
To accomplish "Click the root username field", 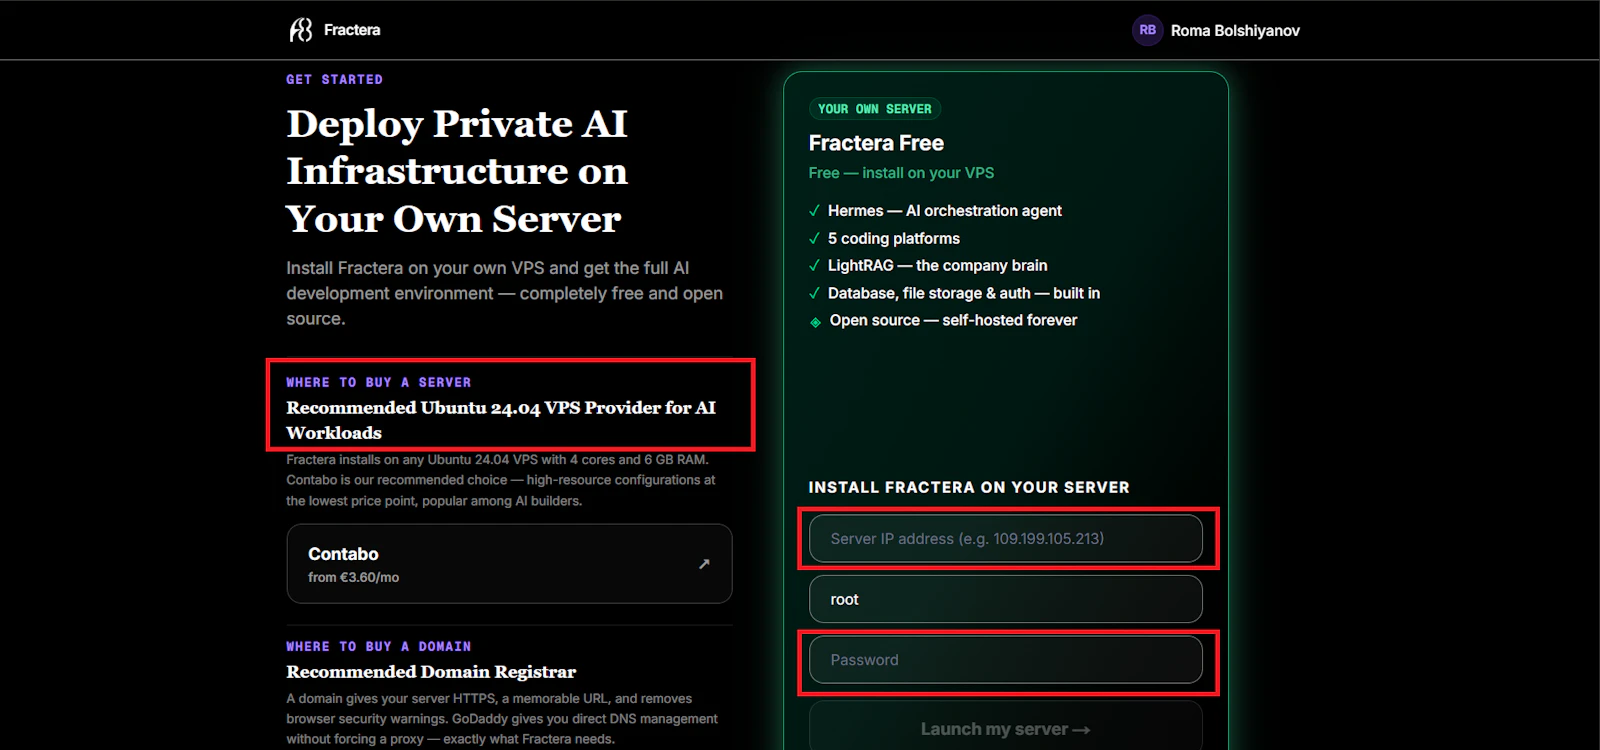I will click(x=1005, y=599).
